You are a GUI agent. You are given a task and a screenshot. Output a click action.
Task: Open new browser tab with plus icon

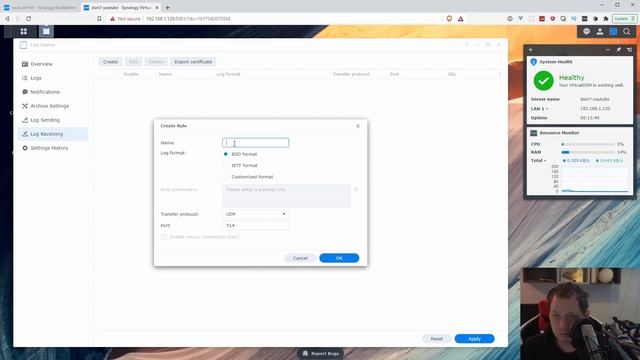click(167, 7)
